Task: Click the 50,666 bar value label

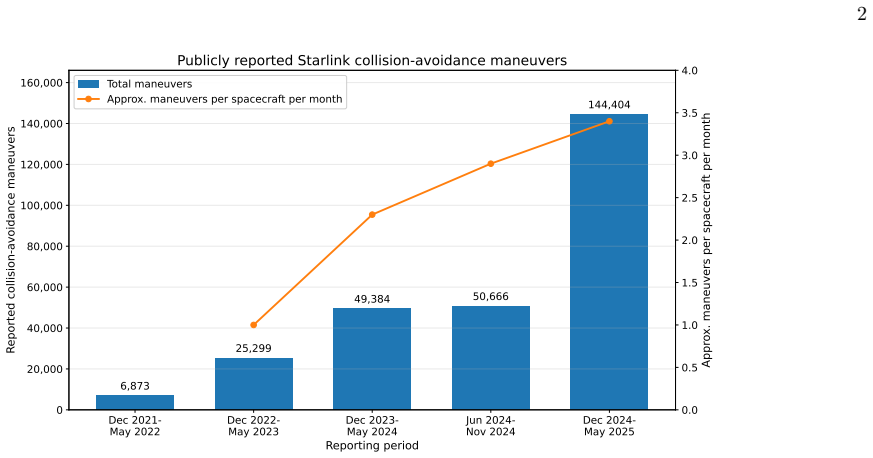Action: pos(491,297)
